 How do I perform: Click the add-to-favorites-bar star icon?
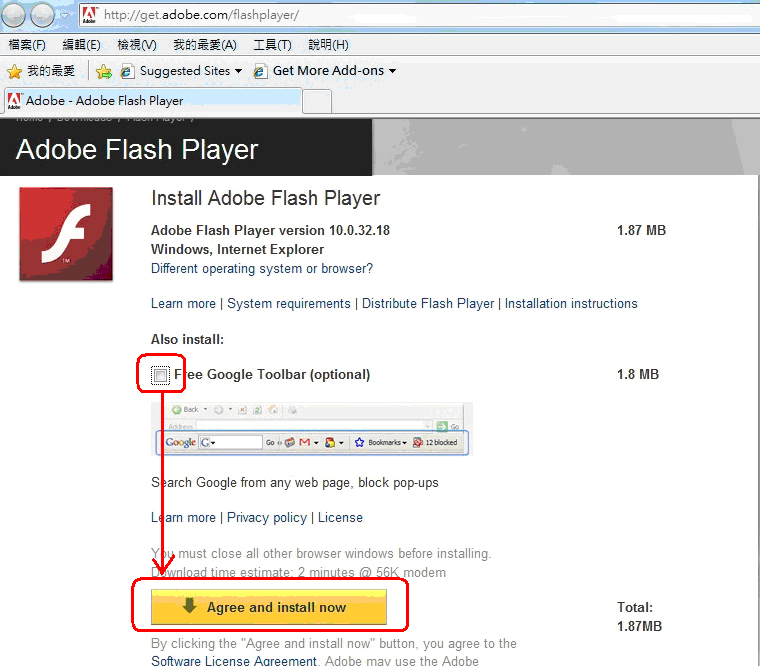tap(104, 72)
